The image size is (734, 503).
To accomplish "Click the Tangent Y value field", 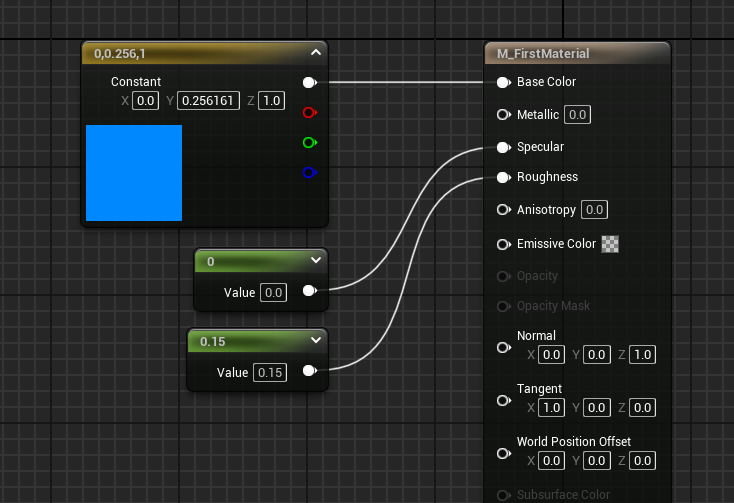I will pos(596,408).
